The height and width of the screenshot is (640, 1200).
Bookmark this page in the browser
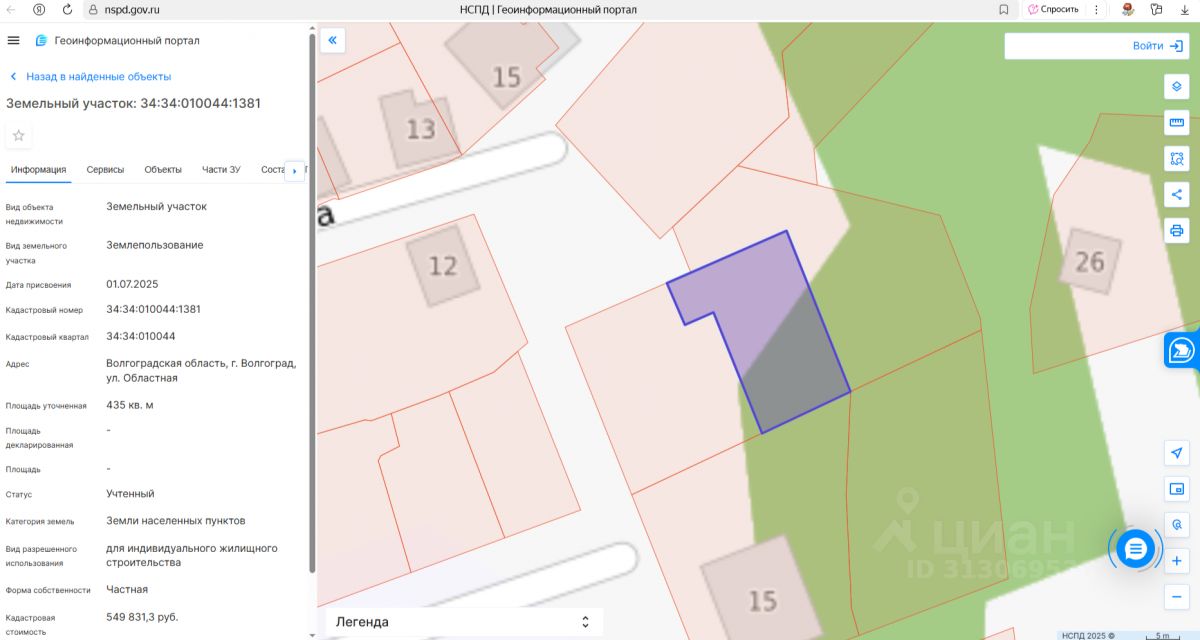tap(1004, 9)
